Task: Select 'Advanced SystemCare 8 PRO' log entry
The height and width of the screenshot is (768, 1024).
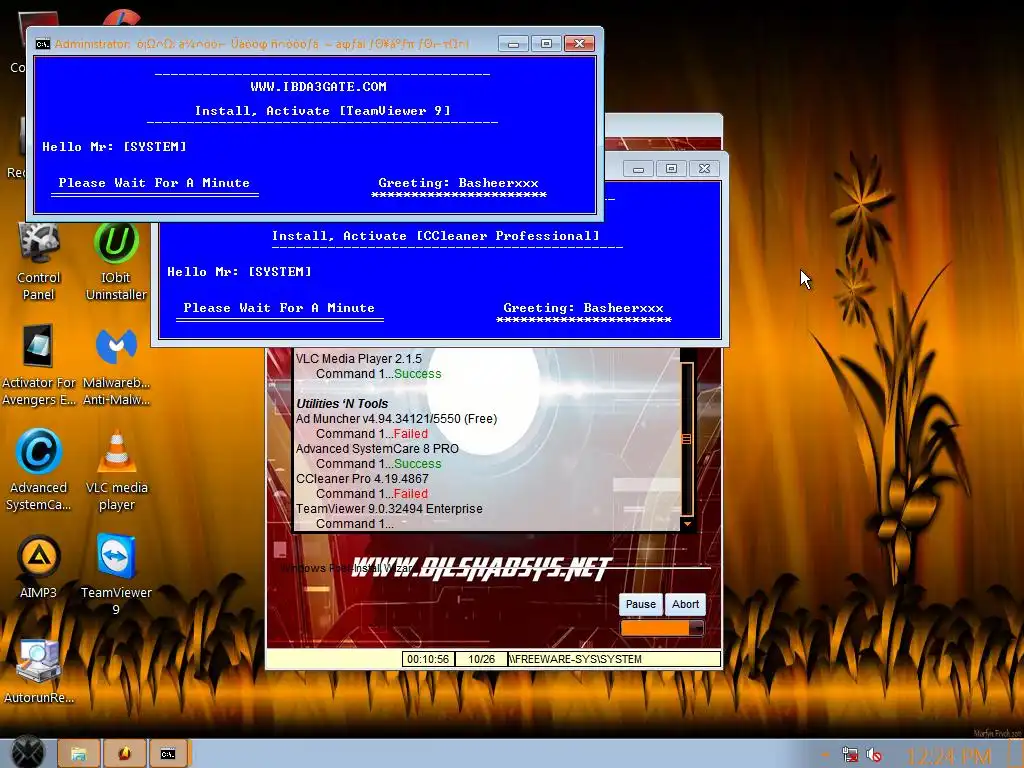Action: [x=377, y=449]
